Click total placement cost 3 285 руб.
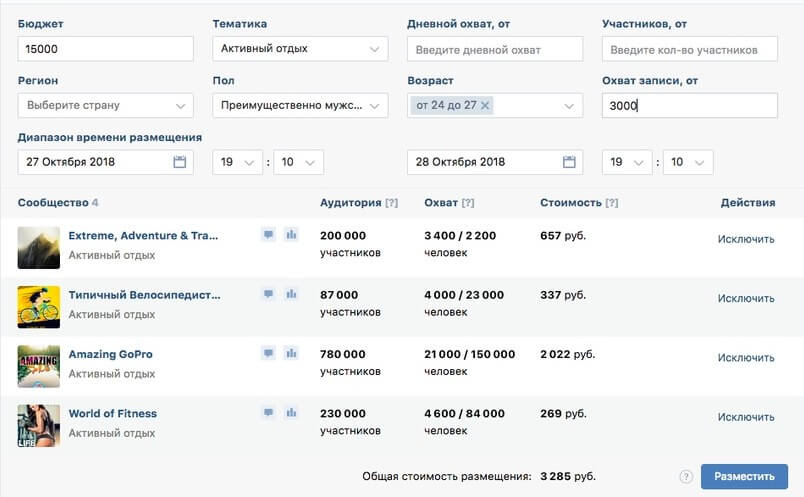This screenshot has height=497, width=804. [568, 476]
